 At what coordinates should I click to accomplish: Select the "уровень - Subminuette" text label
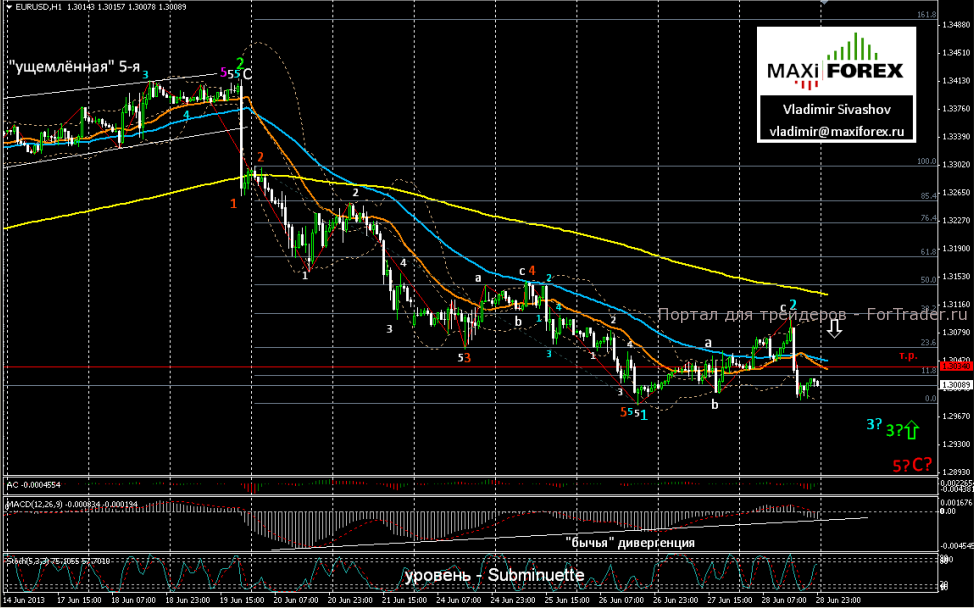pos(494,576)
